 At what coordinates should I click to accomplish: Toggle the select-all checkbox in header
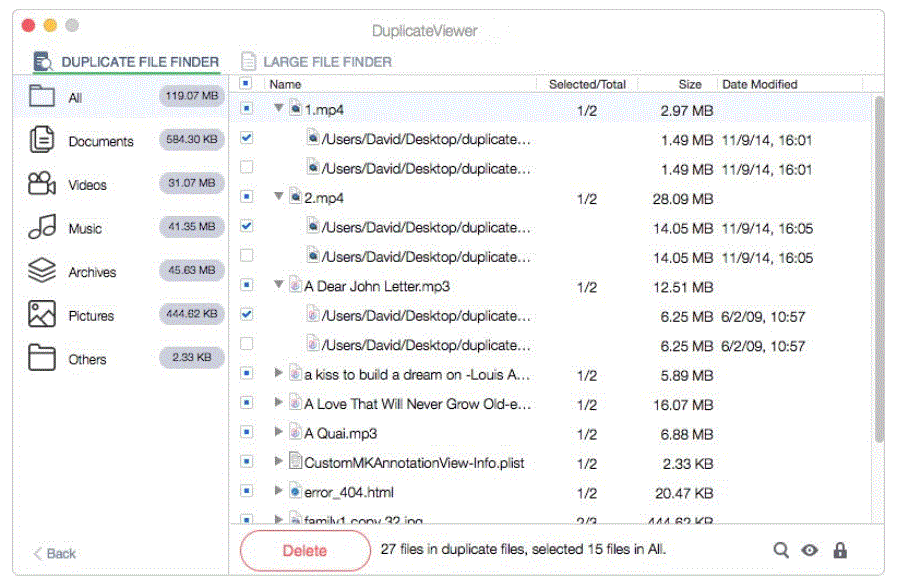(246, 84)
